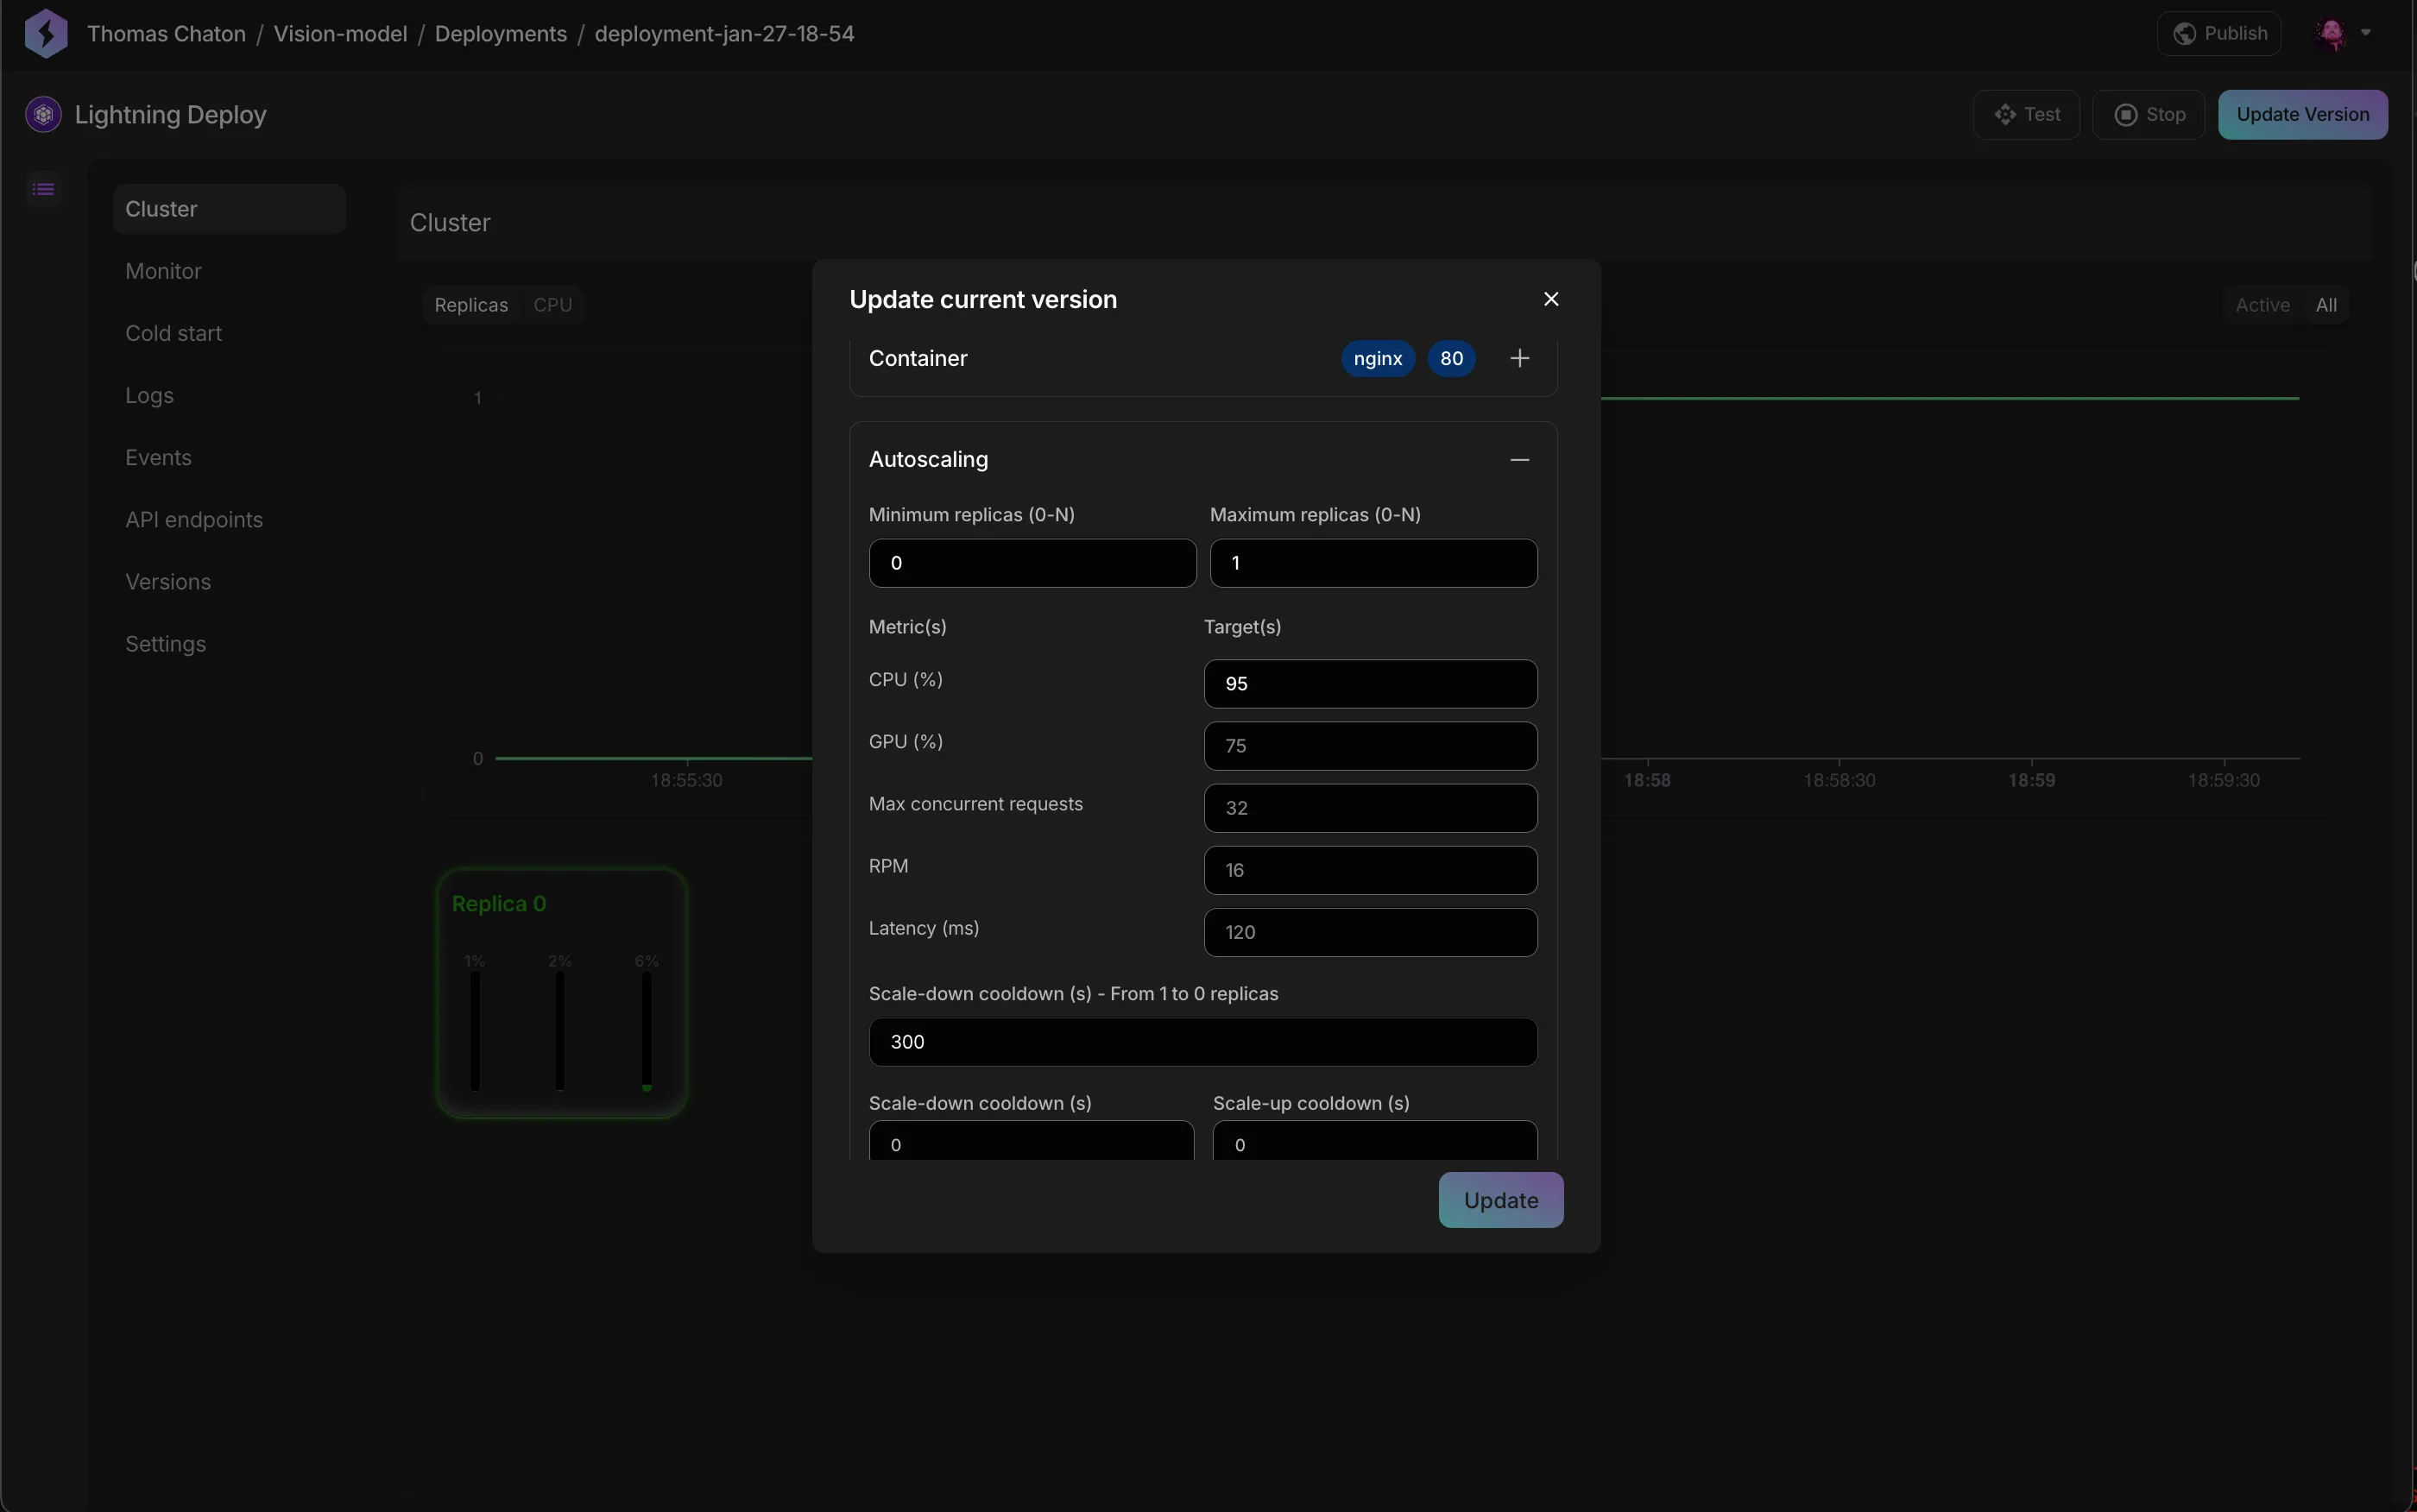Click the 300 scale-down cooldown field
This screenshot has width=2417, height=1512.
coord(1203,1042)
